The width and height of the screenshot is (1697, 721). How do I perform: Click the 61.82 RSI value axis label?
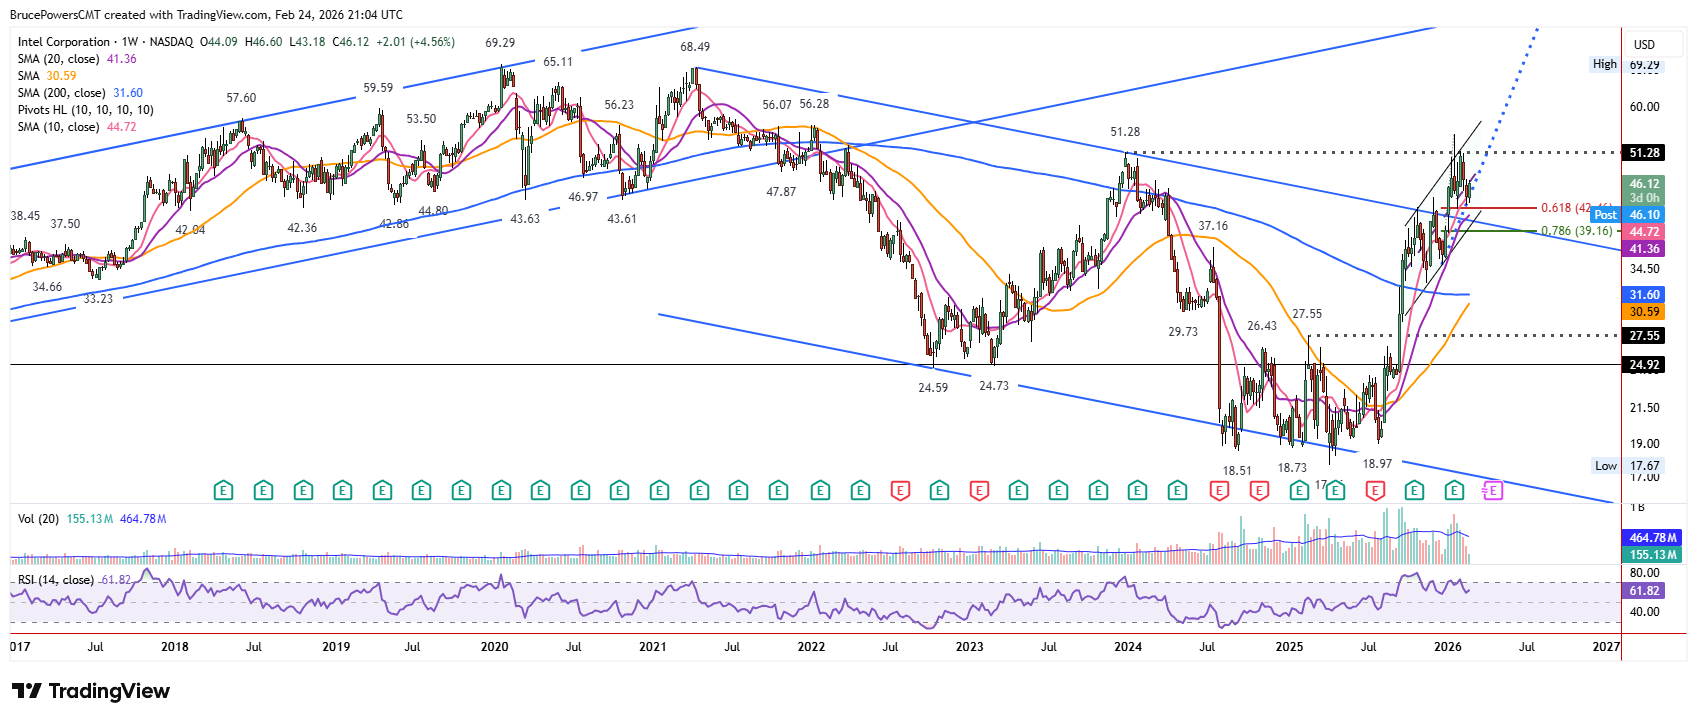pyautogui.click(x=1645, y=591)
